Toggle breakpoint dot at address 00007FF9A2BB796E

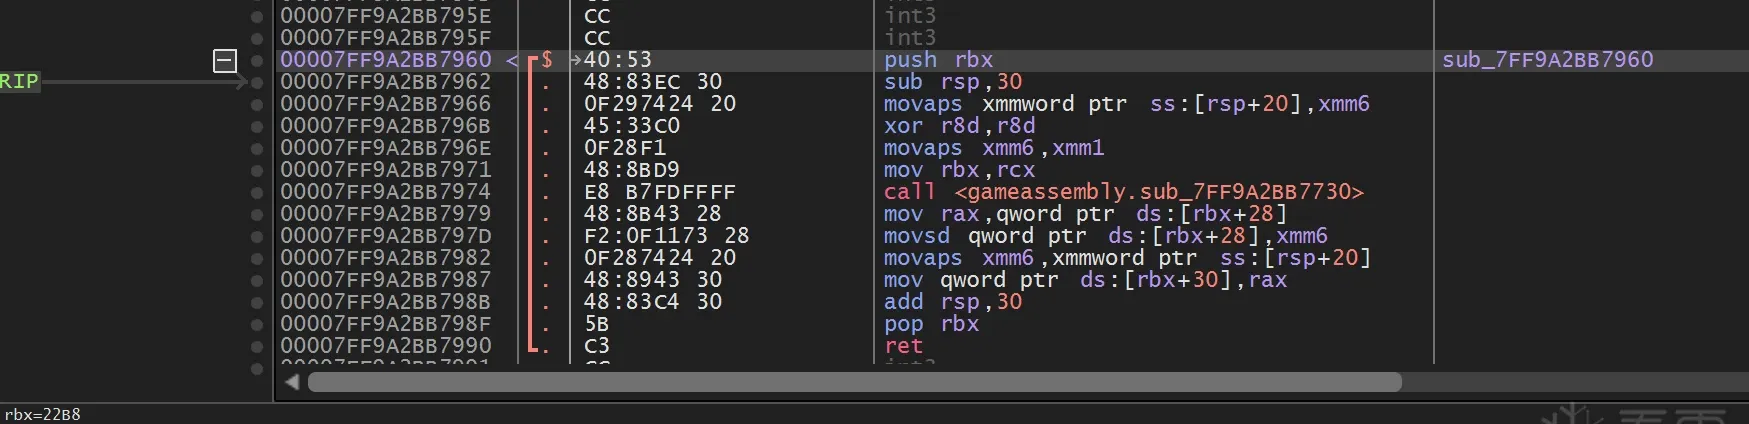pyautogui.click(x=257, y=148)
